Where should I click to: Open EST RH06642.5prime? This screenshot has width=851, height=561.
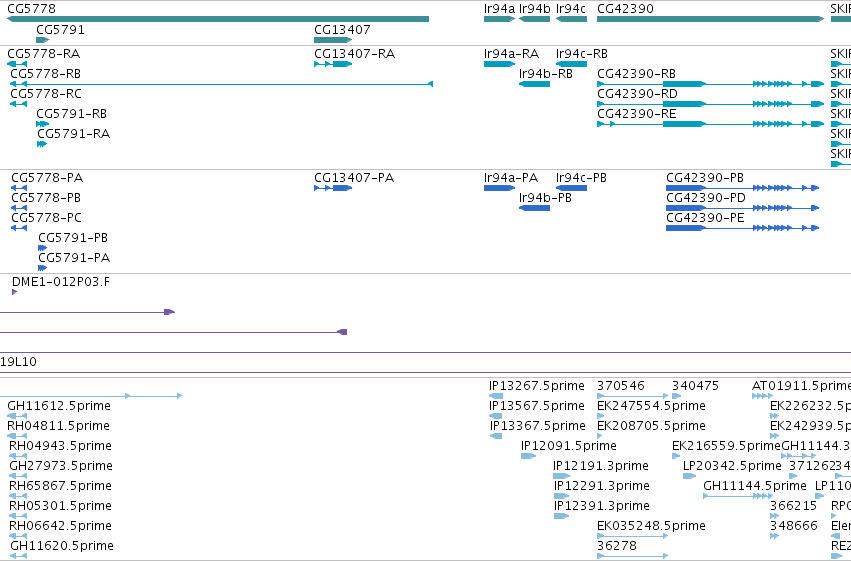click(60, 526)
